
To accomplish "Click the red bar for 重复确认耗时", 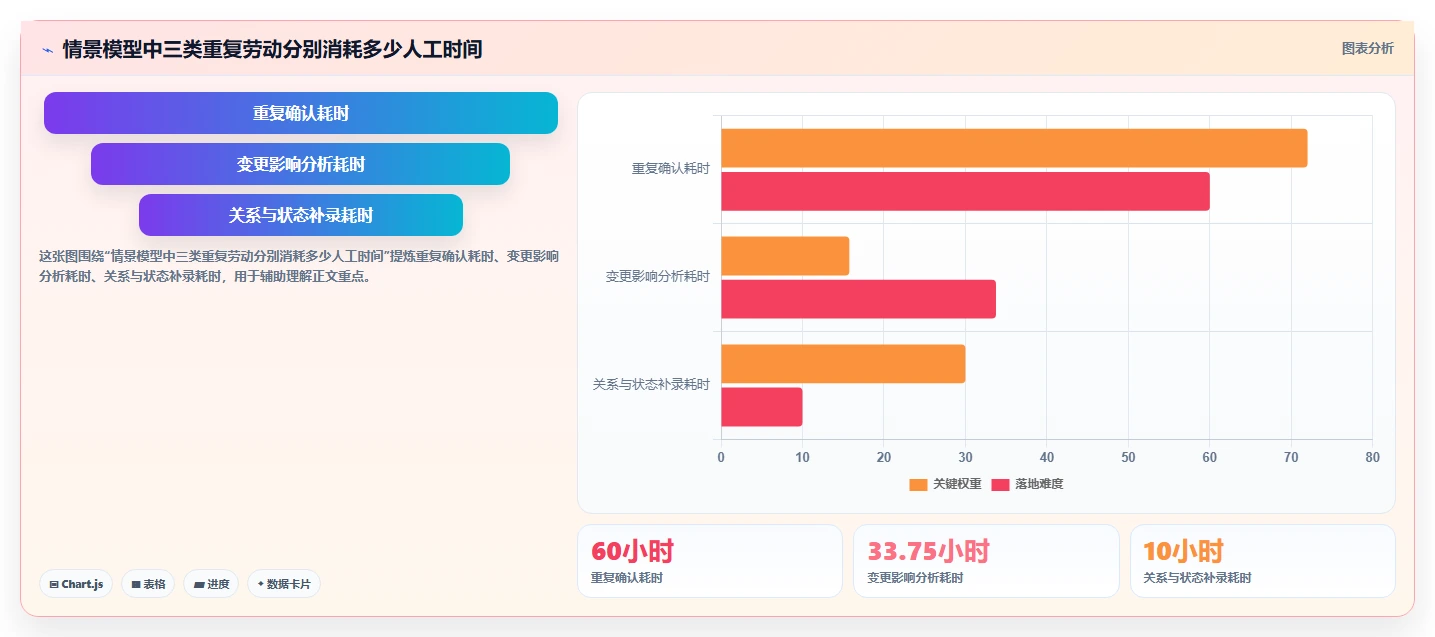I will (965, 191).
